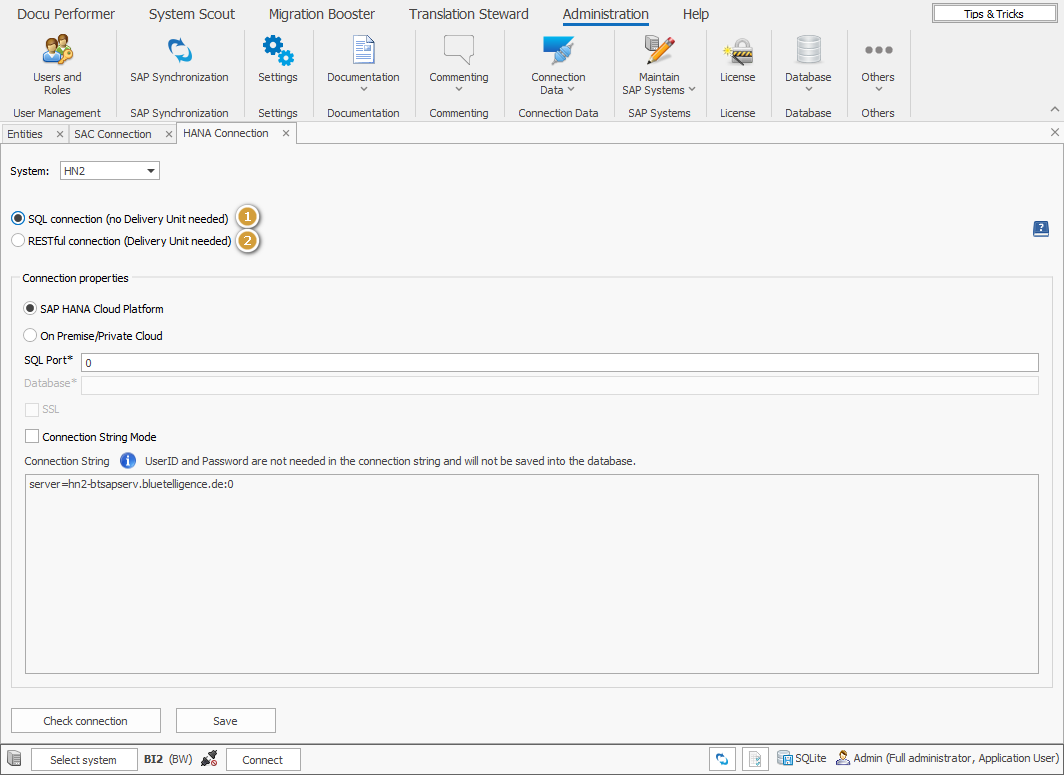Image resolution: width=1064 pixels, height=775 pixels.
Task: Click the disconnected plug icon in status bar
Action: 209,758
